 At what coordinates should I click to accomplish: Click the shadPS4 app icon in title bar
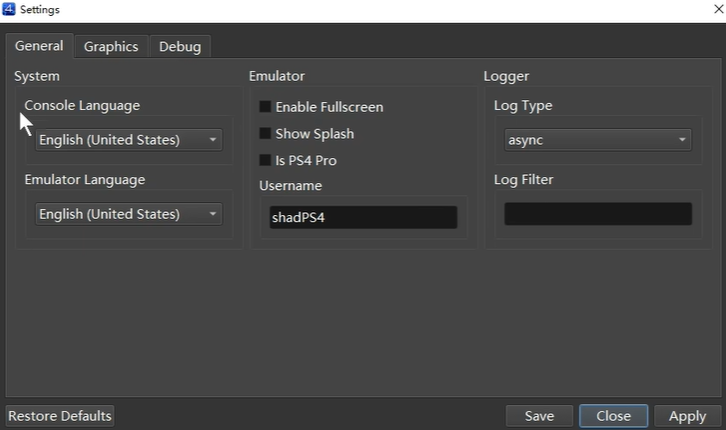(9, 9)
